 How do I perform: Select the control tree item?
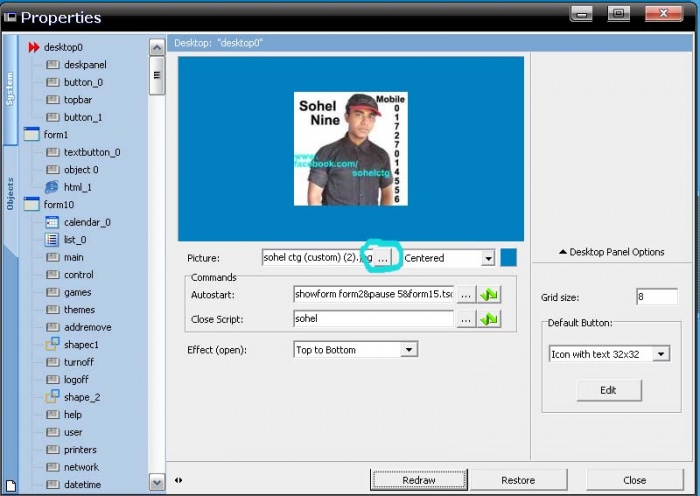pos(79,275)
